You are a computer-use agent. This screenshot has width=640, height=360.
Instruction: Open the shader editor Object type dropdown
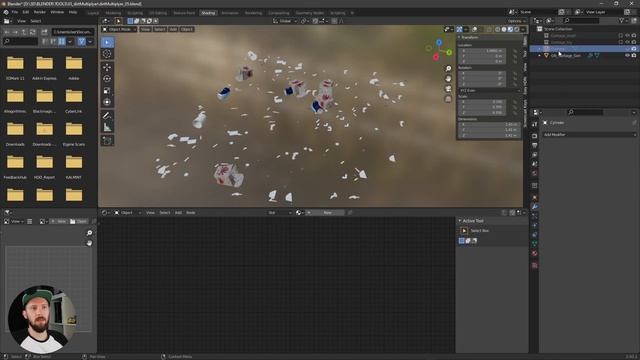(127, 213)
